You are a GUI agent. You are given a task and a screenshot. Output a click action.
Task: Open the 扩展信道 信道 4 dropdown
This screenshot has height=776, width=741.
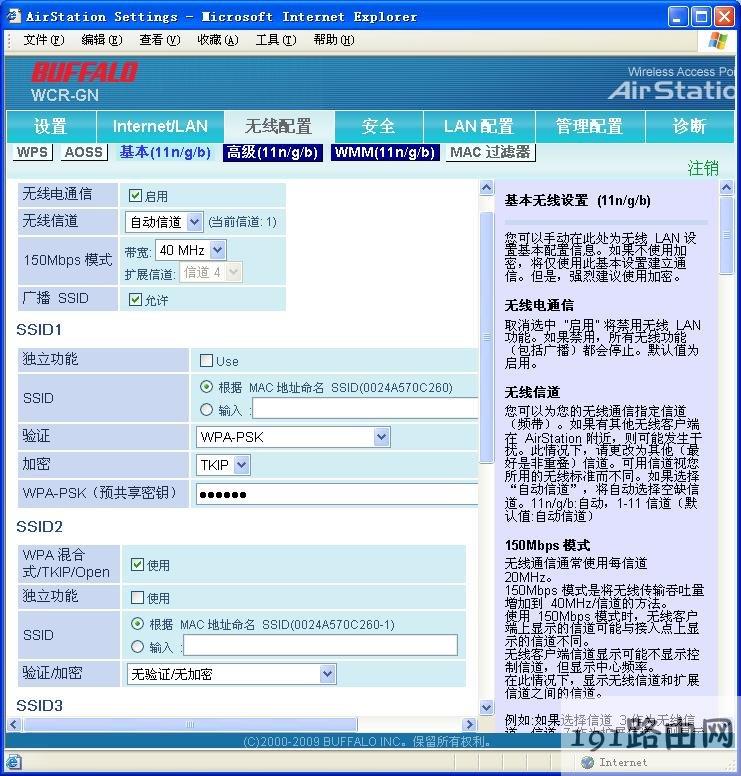pyautogui.click(x=210, y=272)
